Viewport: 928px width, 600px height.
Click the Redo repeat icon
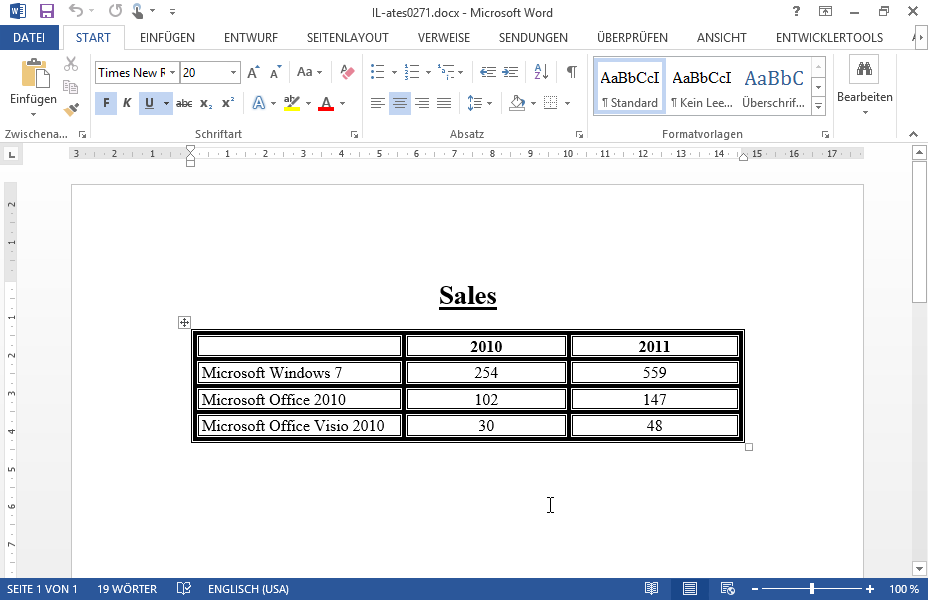[115, 11]
